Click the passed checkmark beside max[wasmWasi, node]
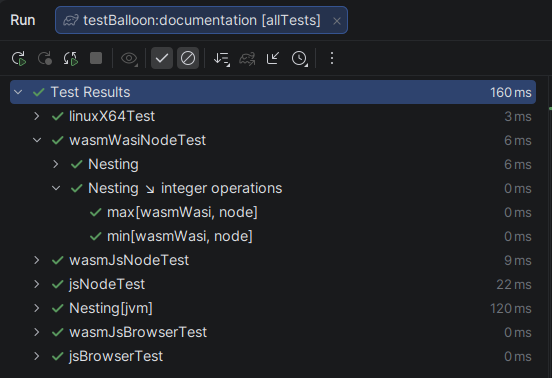The width and height of the screenshot is (552, 378). click(95, 212)
